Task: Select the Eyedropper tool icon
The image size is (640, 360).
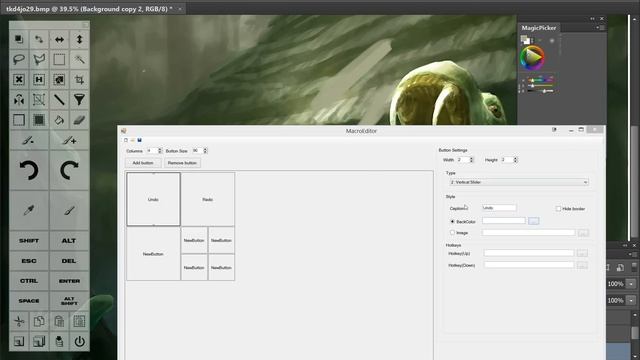Action: (29, 211)
